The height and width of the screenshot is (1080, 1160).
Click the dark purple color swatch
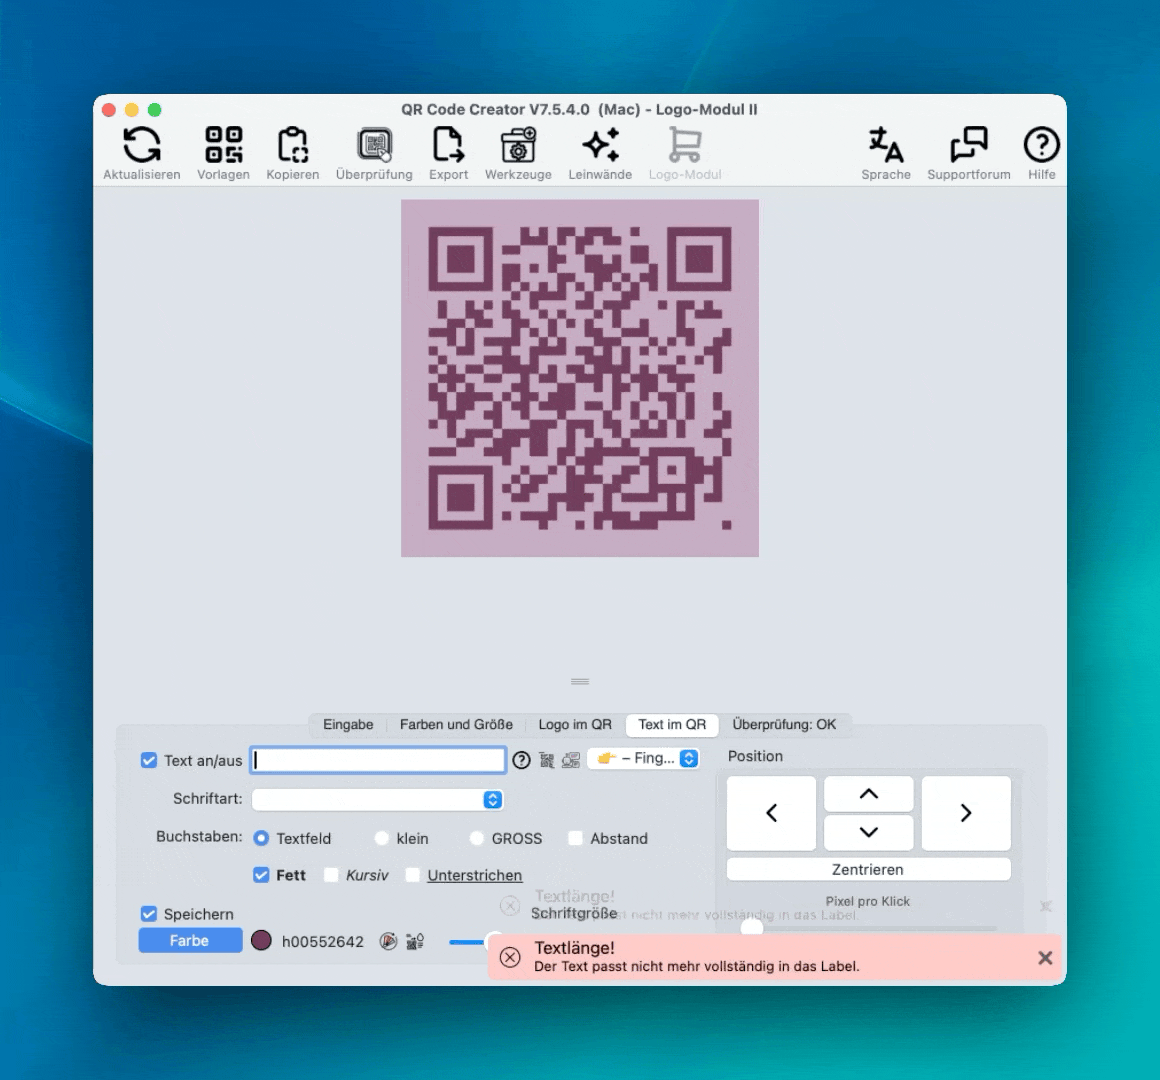coord(261,941)
